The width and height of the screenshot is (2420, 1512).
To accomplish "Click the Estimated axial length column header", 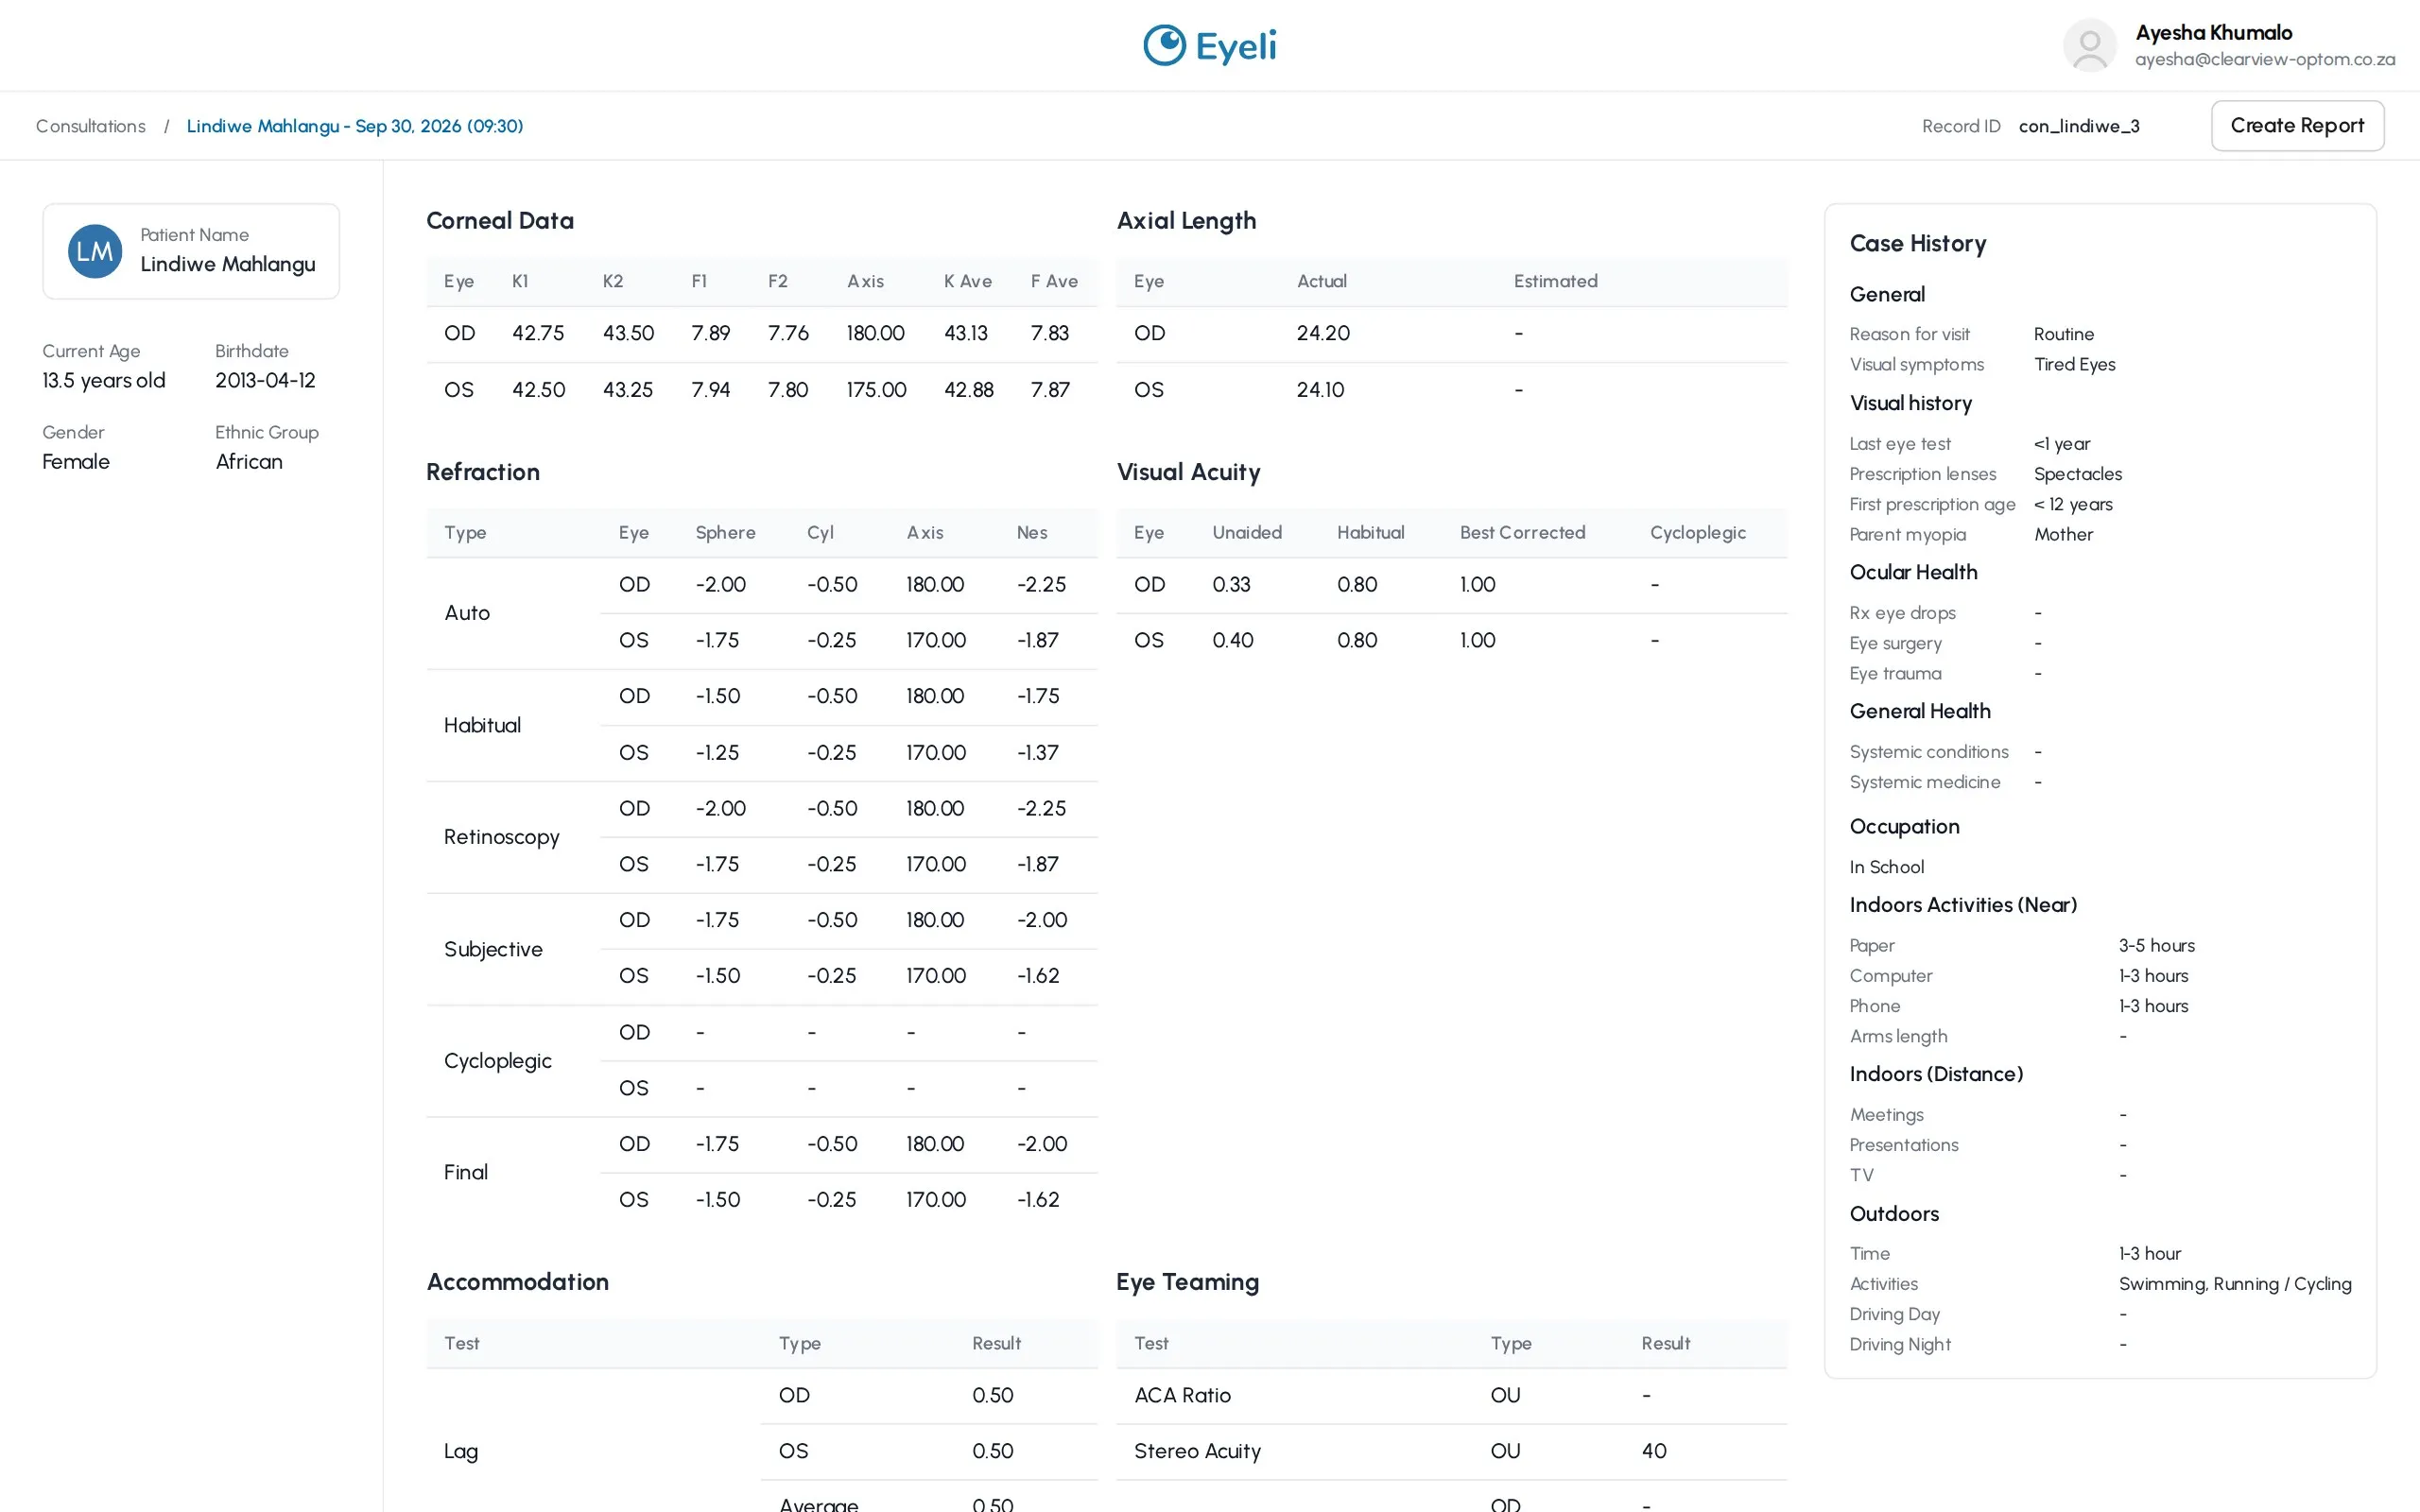I will click(x=1555, y=282).
